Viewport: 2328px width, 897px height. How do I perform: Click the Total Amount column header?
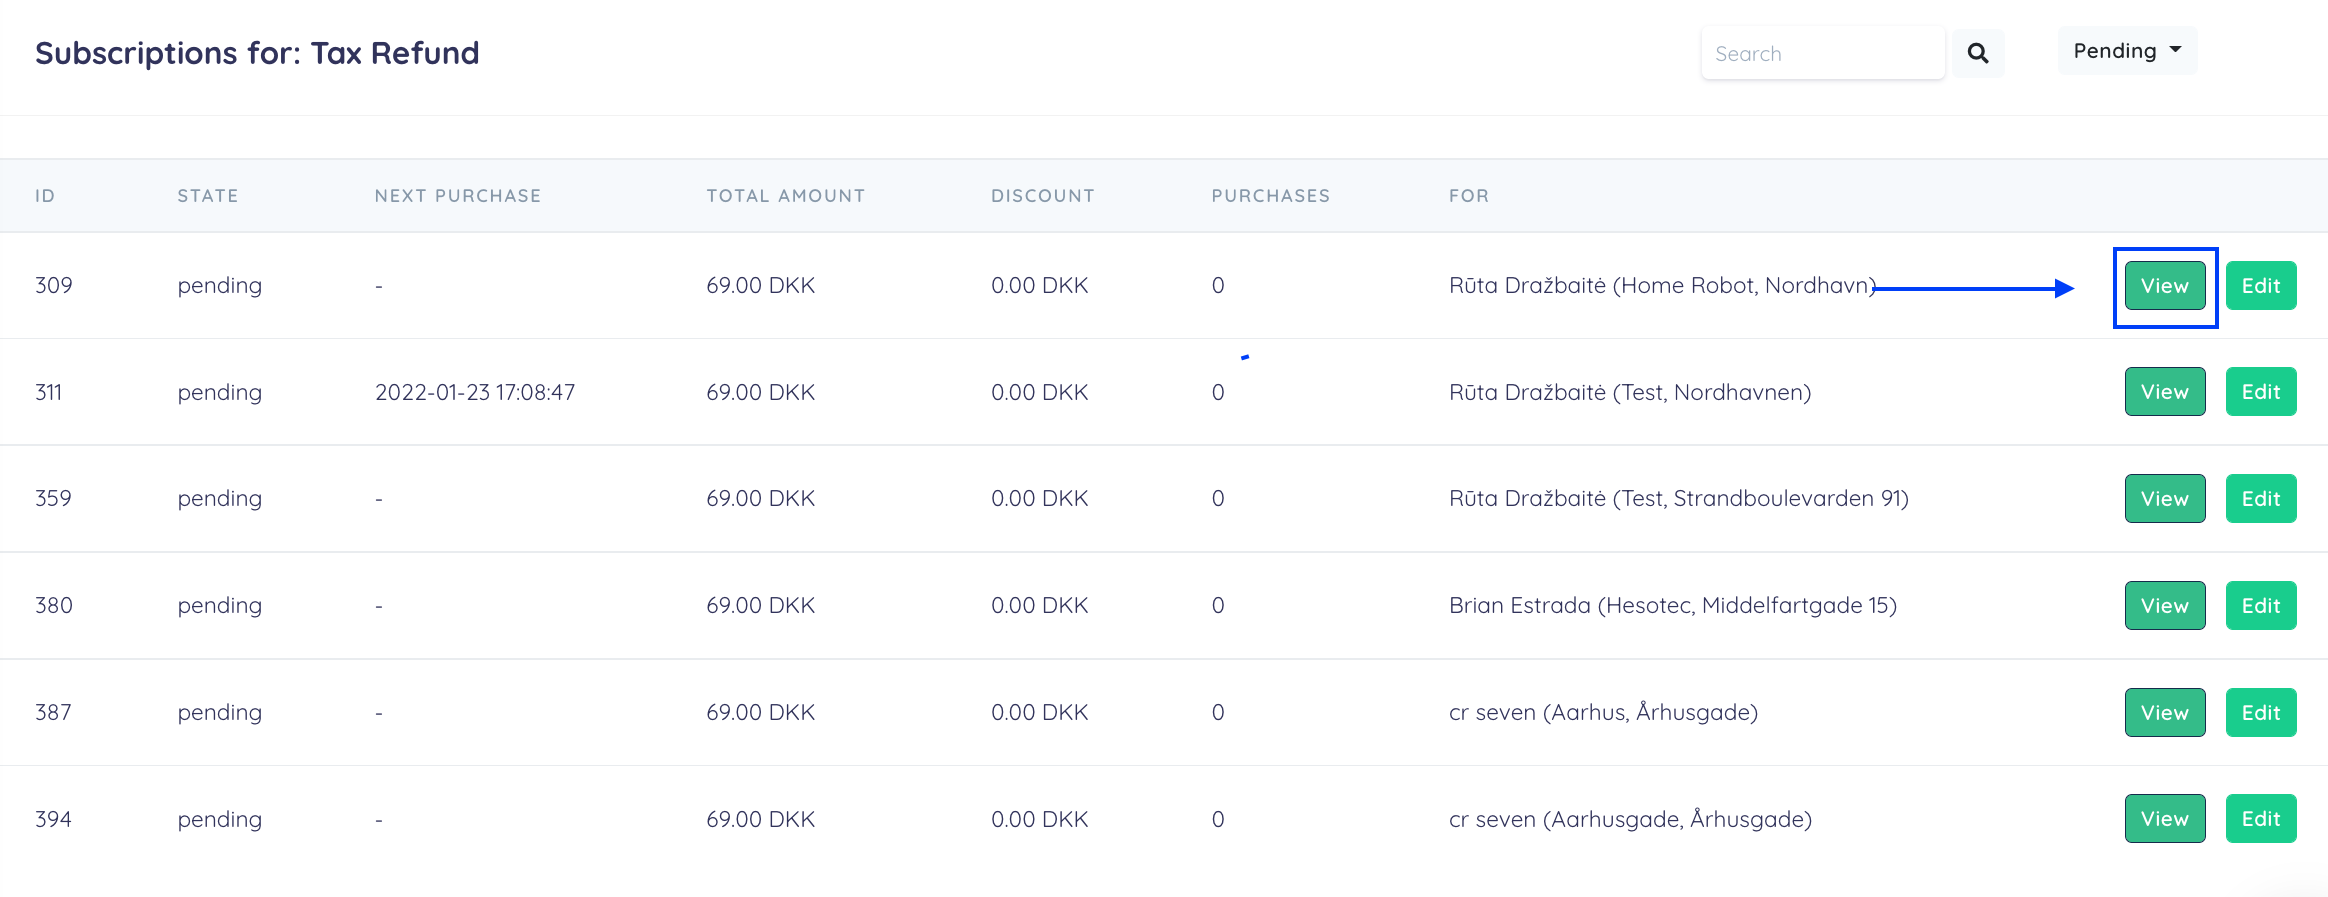(785, 196)
